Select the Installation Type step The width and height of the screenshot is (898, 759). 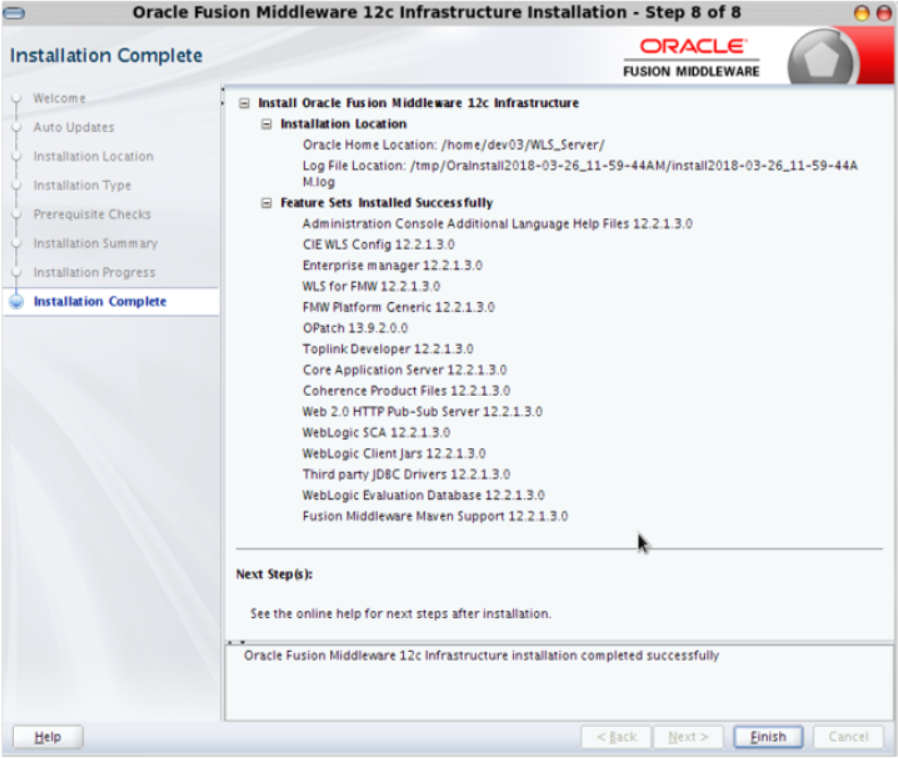click(82, 186)
